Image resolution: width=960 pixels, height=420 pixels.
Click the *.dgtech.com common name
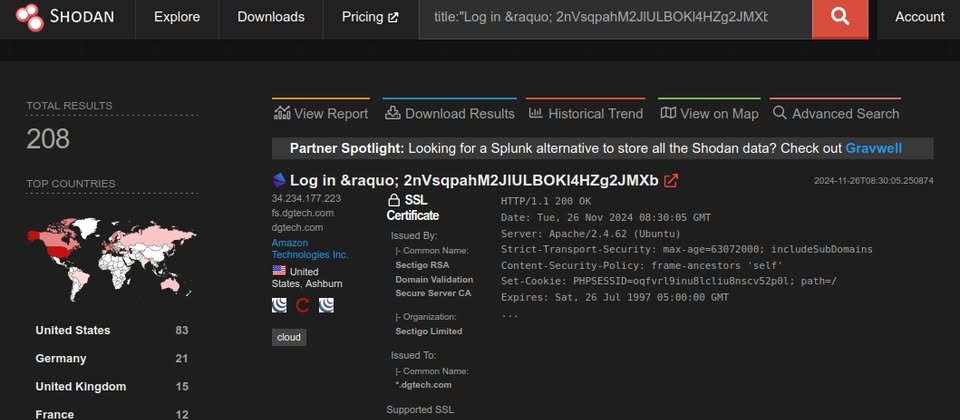(423, 385)
